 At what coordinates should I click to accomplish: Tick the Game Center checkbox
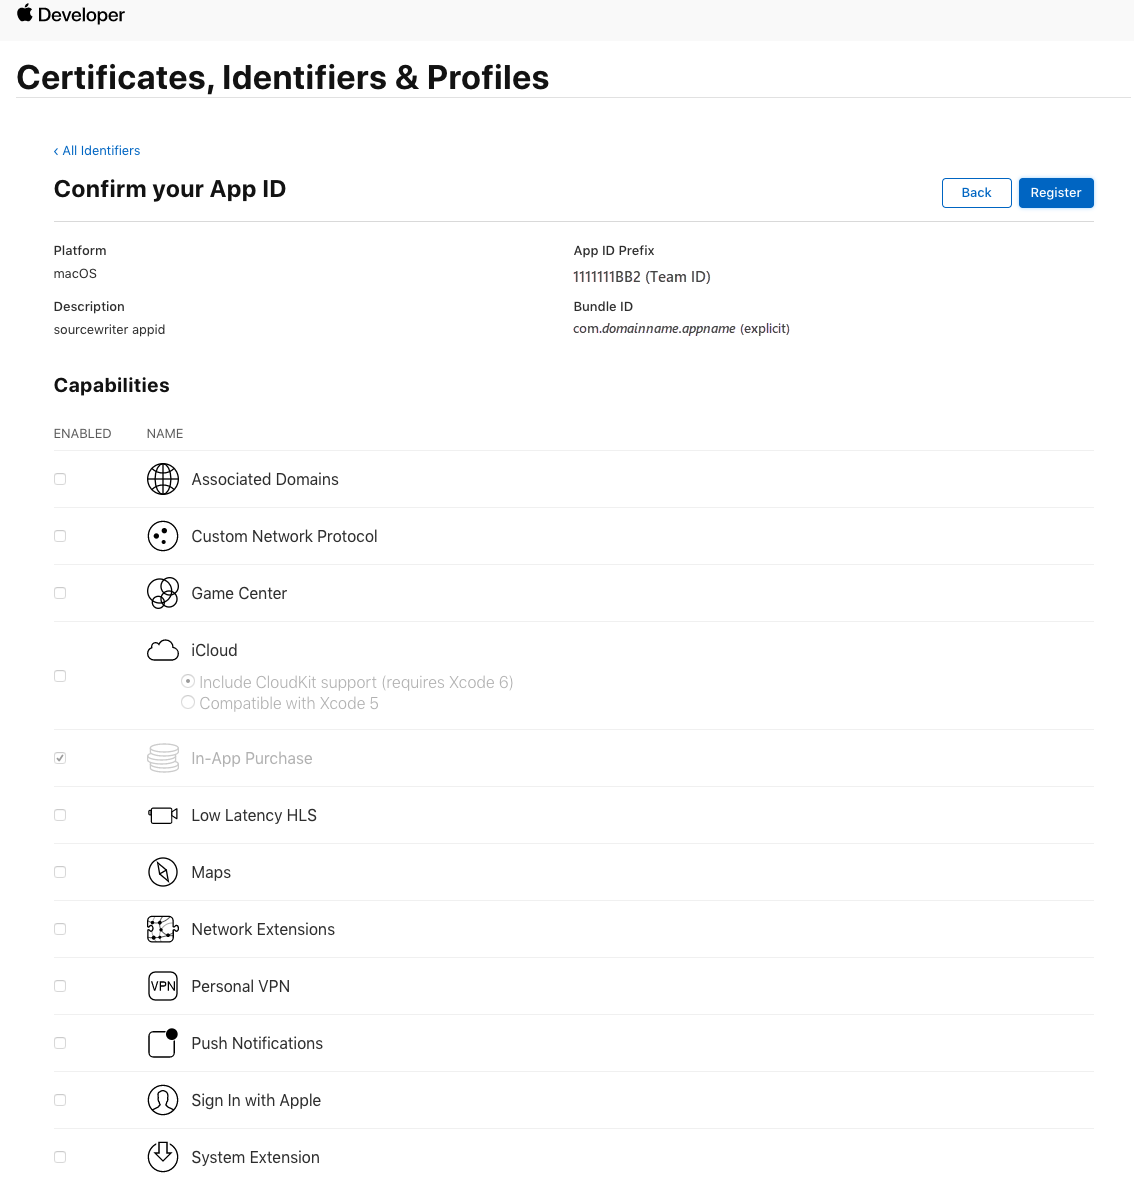coord(60,593)
